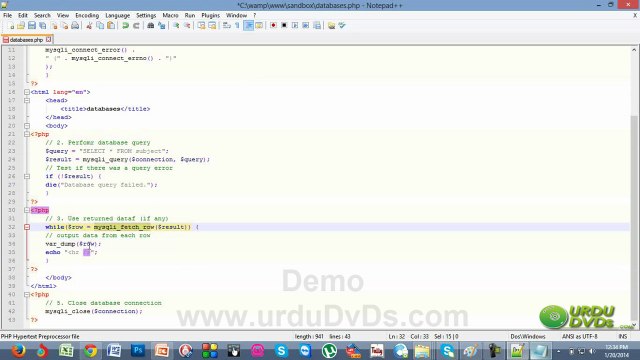Click the Zoom Out toolbar icon
This screenshot has width=640, height=360.
187,26
